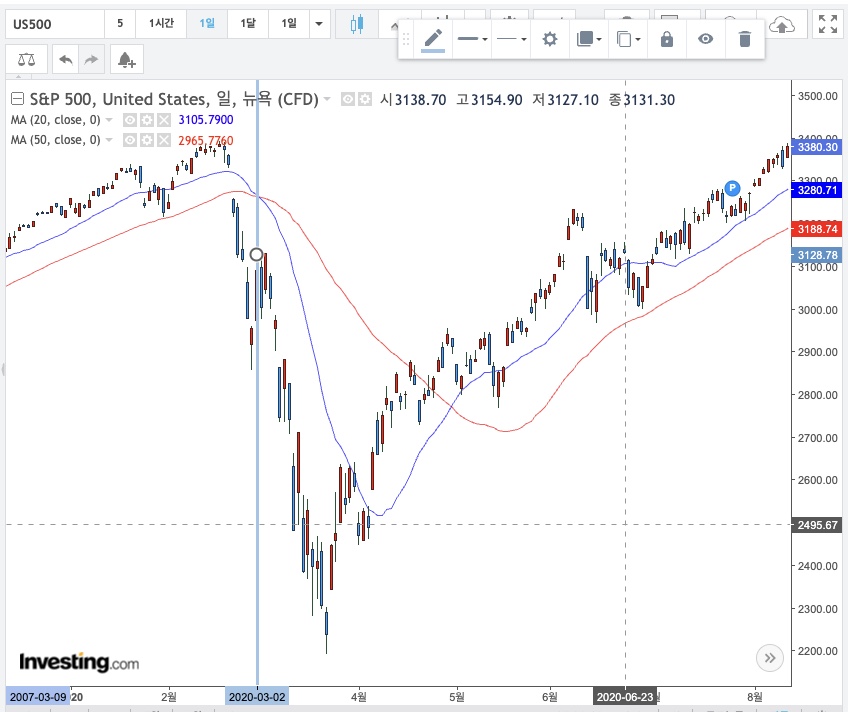Remove the MA 20 indicator
Image resolution: width=848 pixels, height=712 pixels.
click(x=164, y=120)
